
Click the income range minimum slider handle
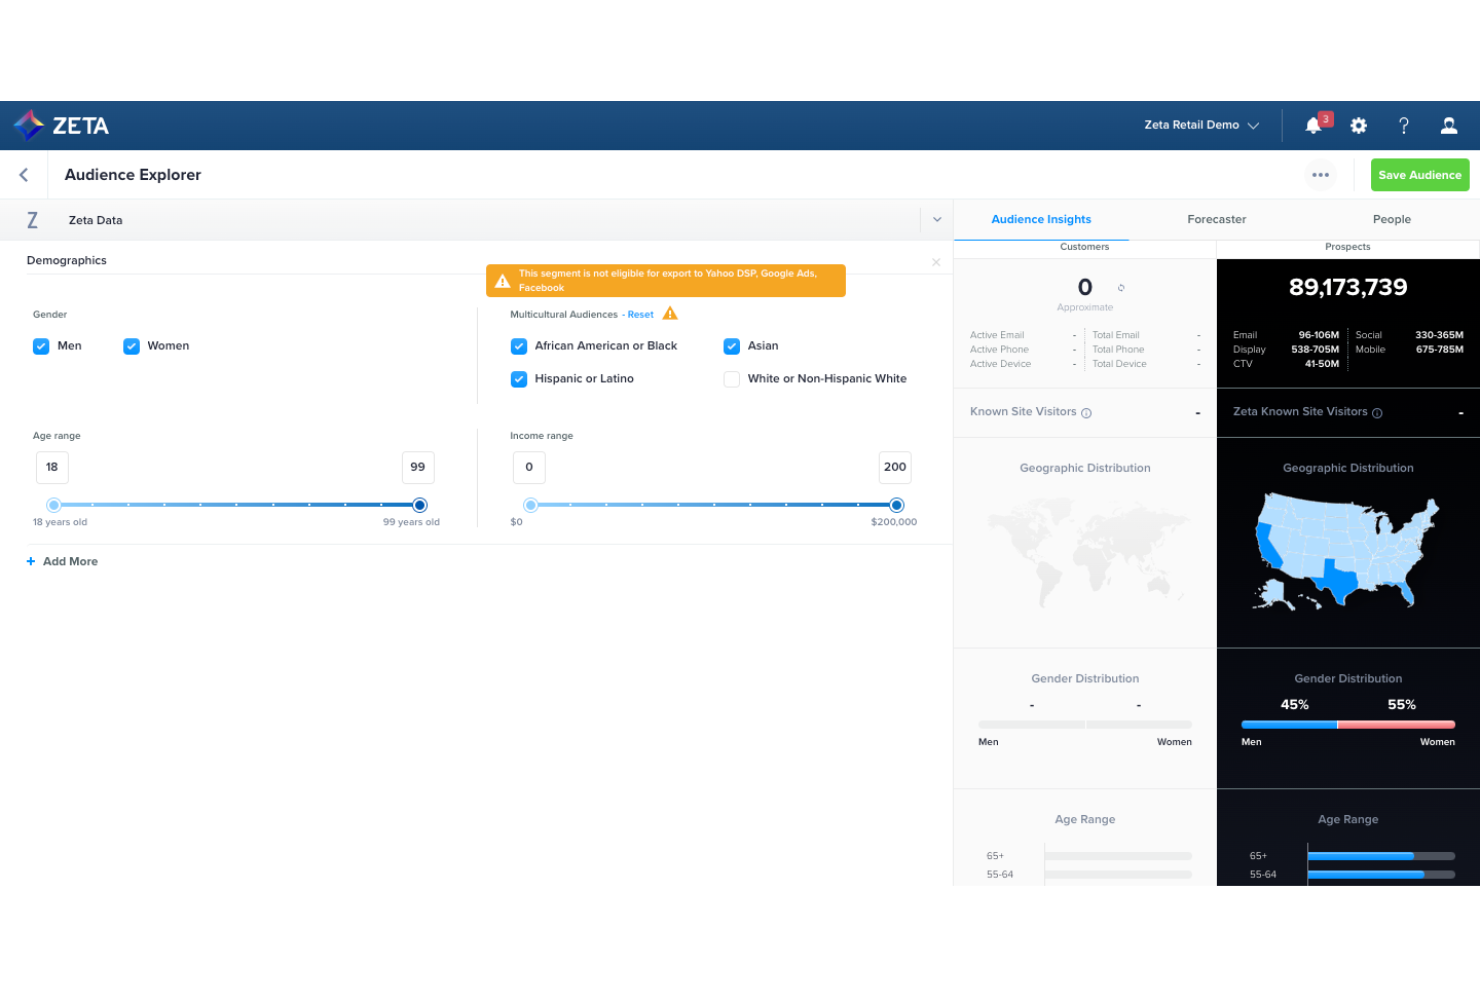point(531,505)
